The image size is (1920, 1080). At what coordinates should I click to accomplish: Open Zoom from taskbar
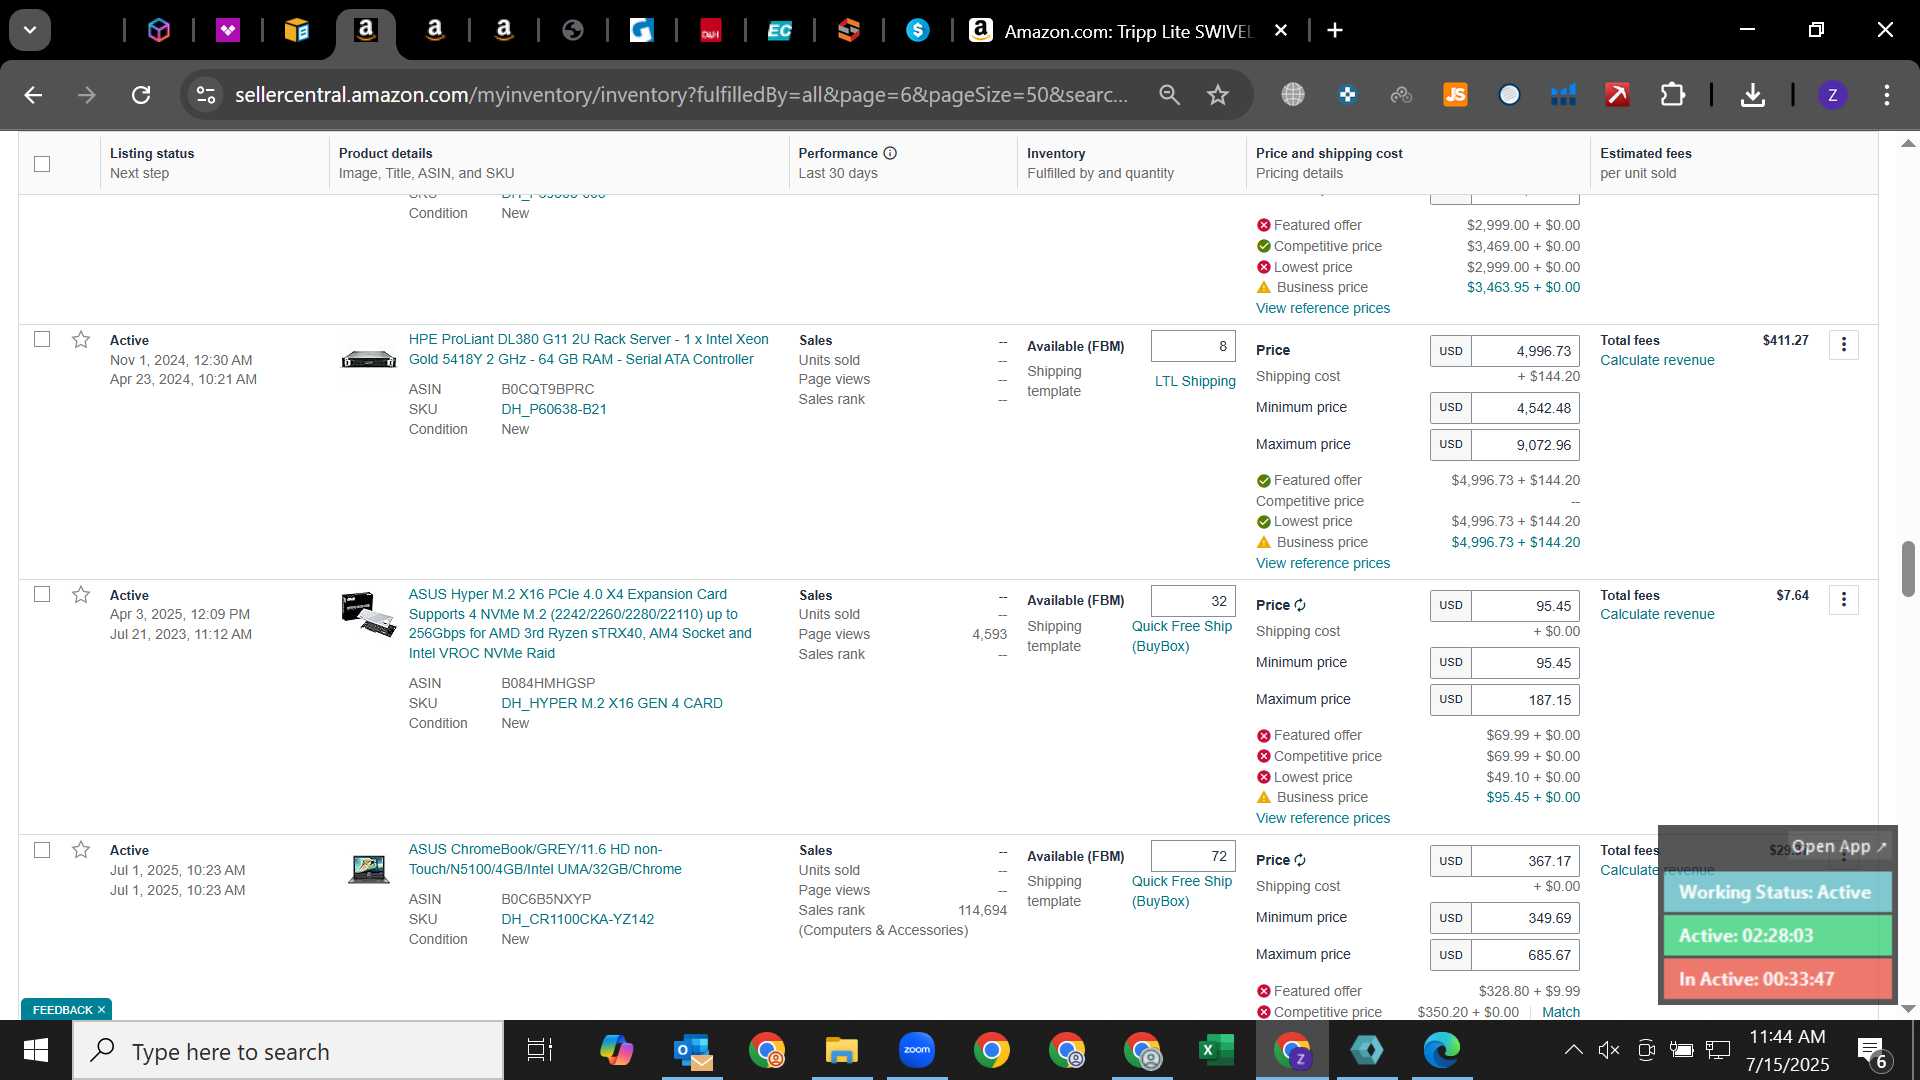pyautogui.click(x=916, y=1051)
